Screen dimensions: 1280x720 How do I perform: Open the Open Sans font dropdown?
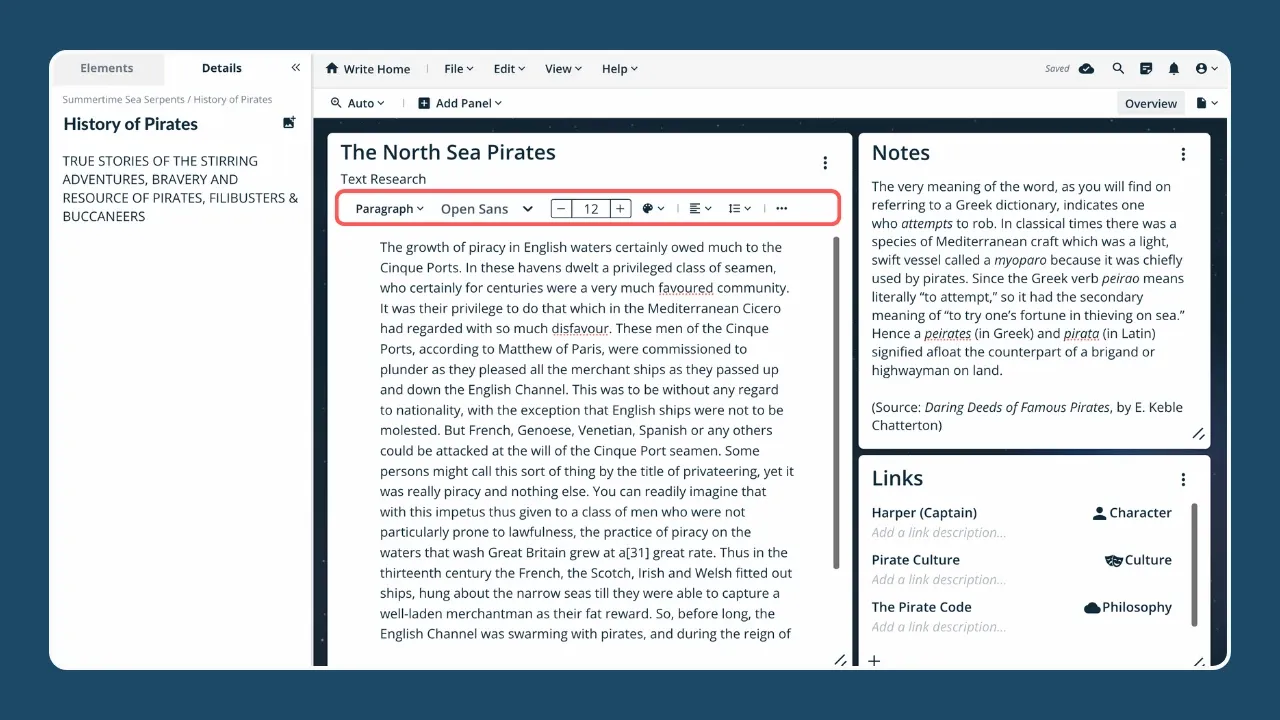[487, 209]
